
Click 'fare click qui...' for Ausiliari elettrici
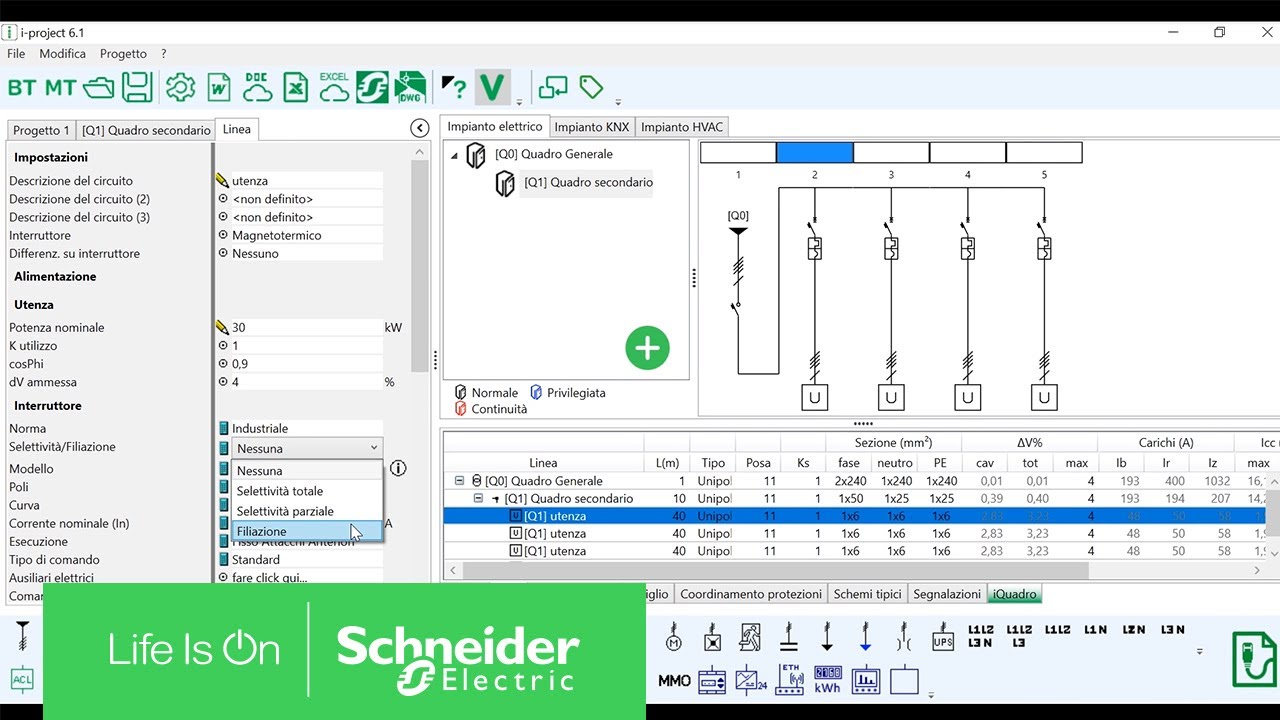point(270,578)
